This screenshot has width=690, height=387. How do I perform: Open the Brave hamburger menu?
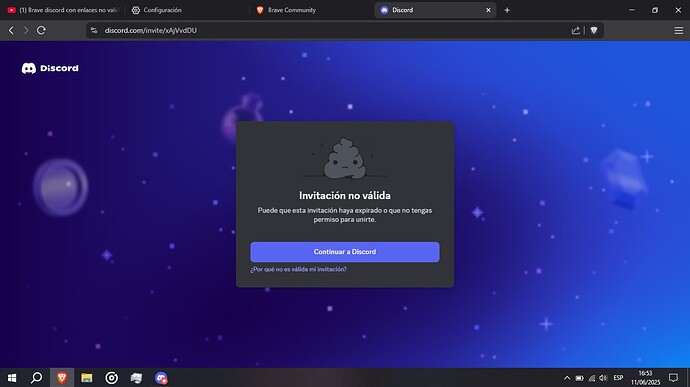679,30
